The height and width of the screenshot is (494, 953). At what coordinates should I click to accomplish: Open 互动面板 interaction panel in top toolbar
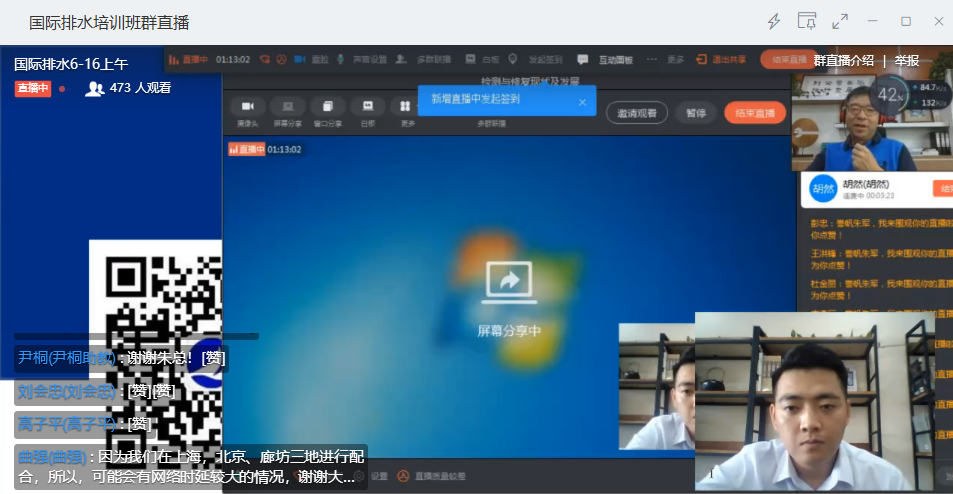pos(612,60)
